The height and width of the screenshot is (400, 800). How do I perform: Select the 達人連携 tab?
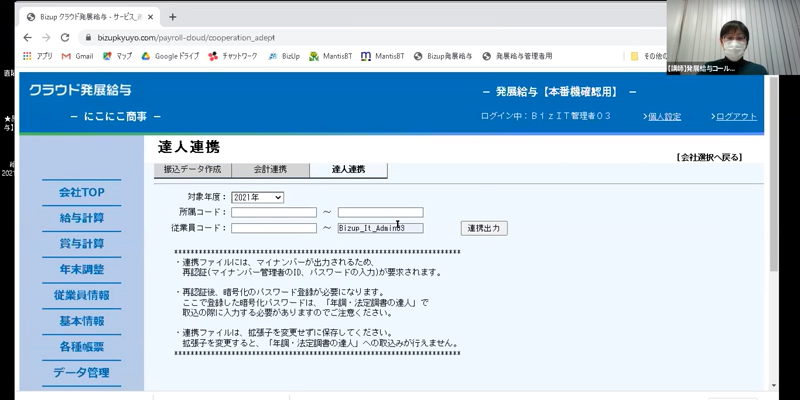click(348, 170)
